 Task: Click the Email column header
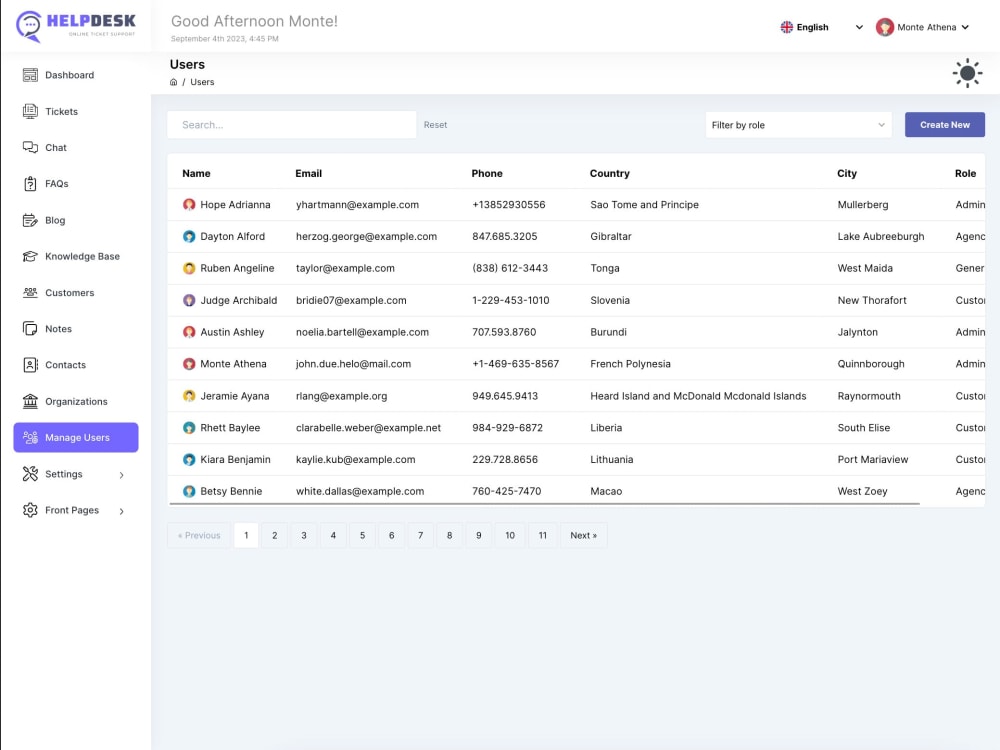[x=308, y=173]
